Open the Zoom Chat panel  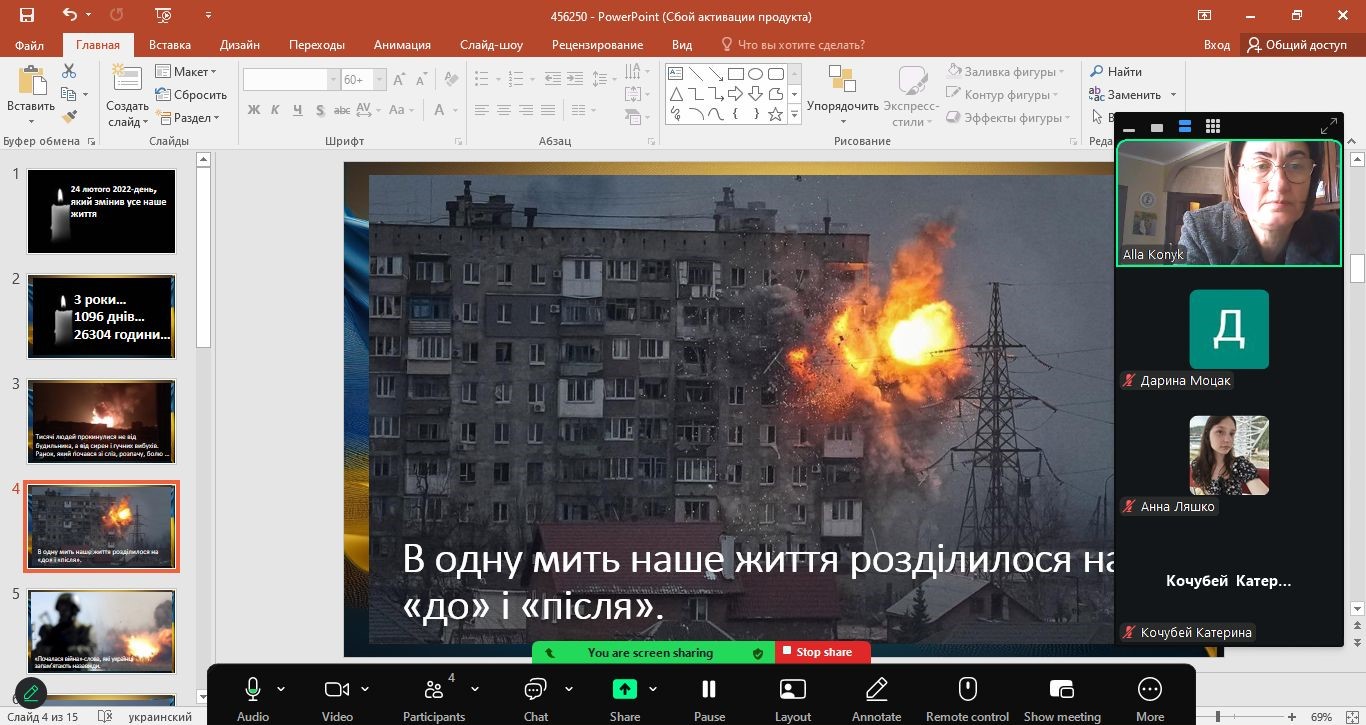coord(536,698)
